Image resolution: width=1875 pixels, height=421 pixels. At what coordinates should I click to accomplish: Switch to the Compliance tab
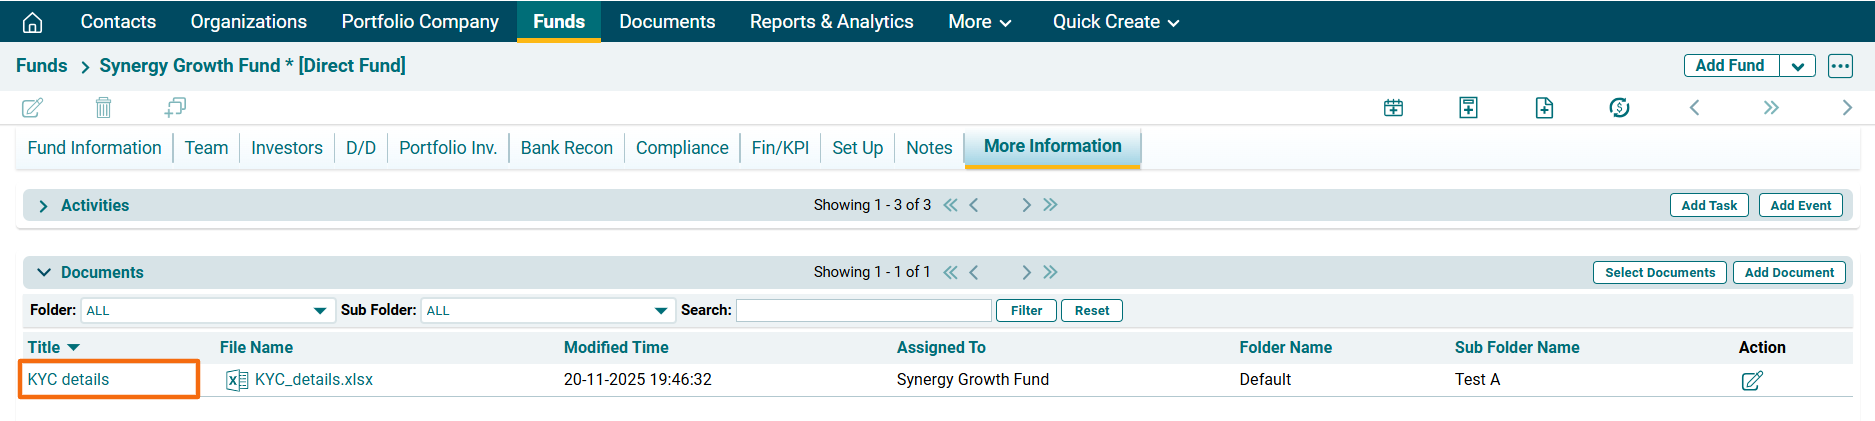pyautogui.click(x=682, y=148)
